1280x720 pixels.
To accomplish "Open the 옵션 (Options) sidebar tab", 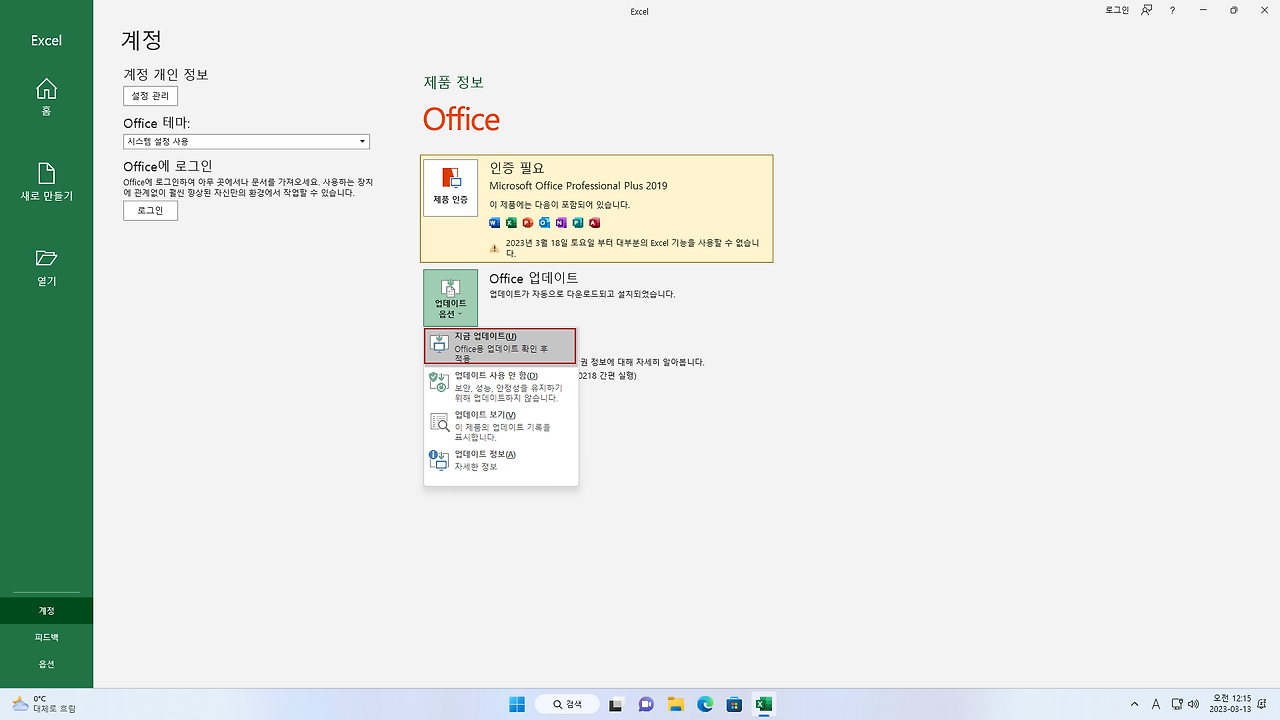I will pyautogui.click(x=46, y=664).
